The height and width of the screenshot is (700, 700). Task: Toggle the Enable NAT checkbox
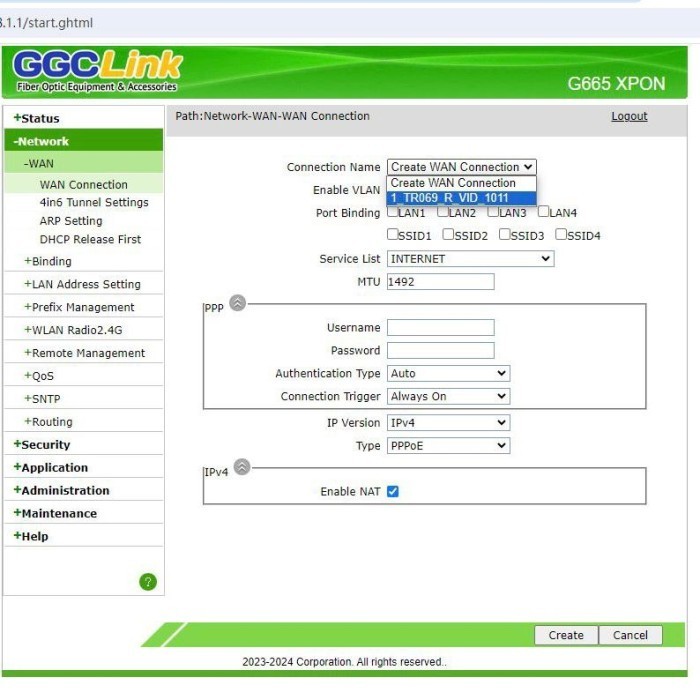click(393, 491)
